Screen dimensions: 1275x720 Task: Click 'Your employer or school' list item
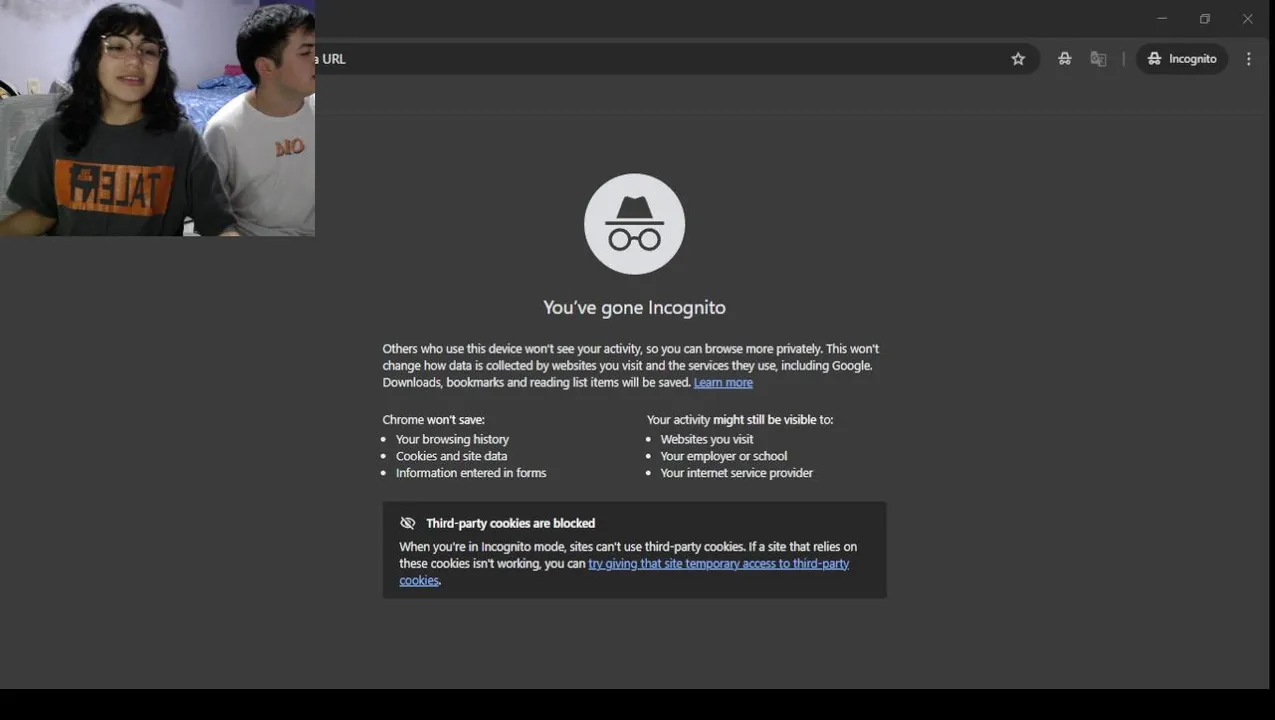click(x=724, y=457)
